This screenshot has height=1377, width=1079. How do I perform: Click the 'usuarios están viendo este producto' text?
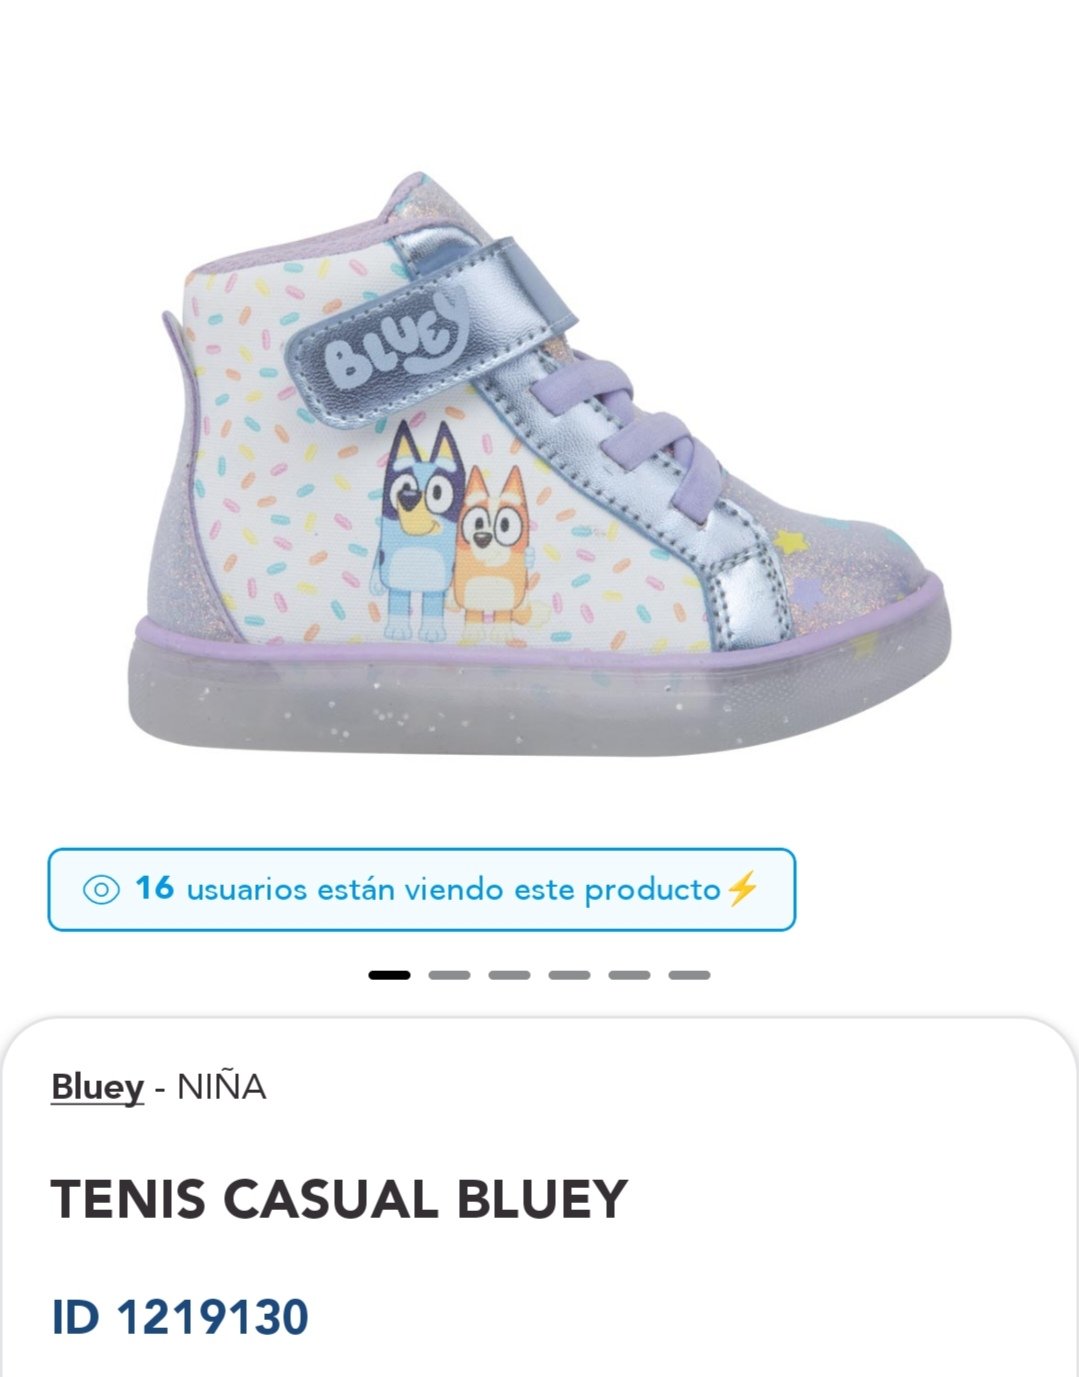tap(454, 889)
